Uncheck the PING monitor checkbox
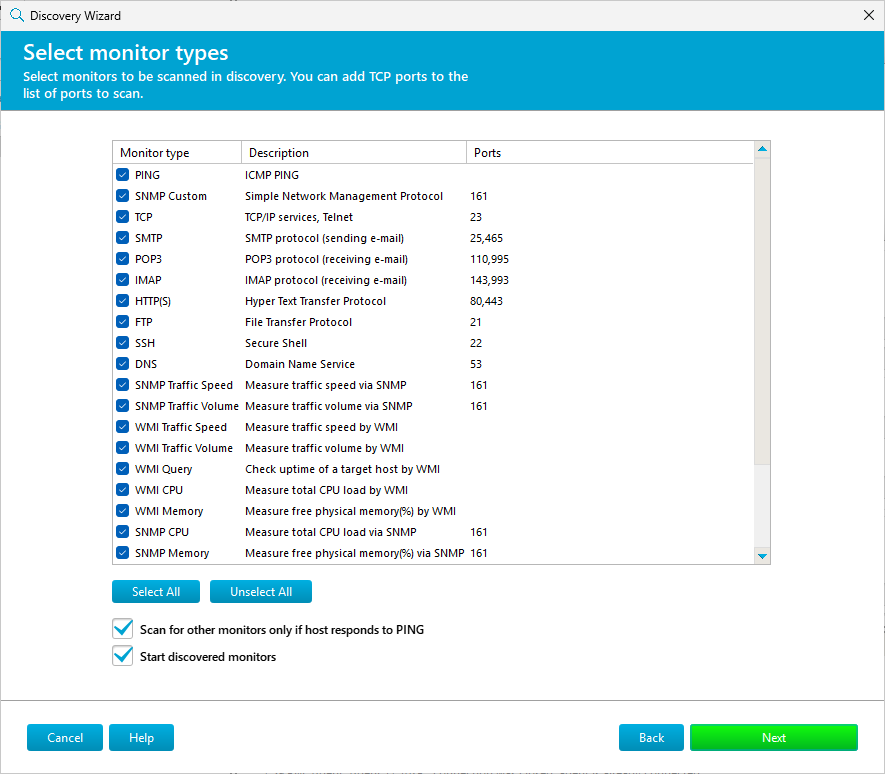Viewport: 885px width, 774px height. 122,175
